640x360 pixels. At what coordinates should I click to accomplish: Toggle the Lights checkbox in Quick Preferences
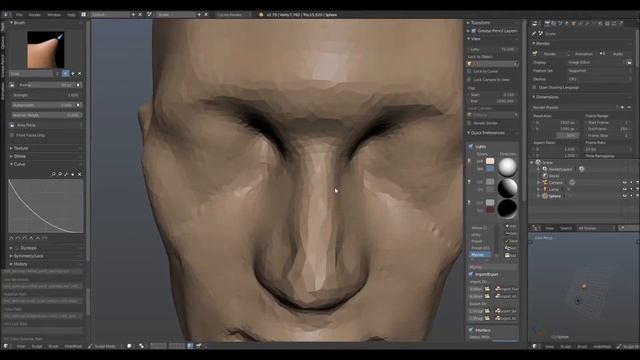[x=471, y=146]
